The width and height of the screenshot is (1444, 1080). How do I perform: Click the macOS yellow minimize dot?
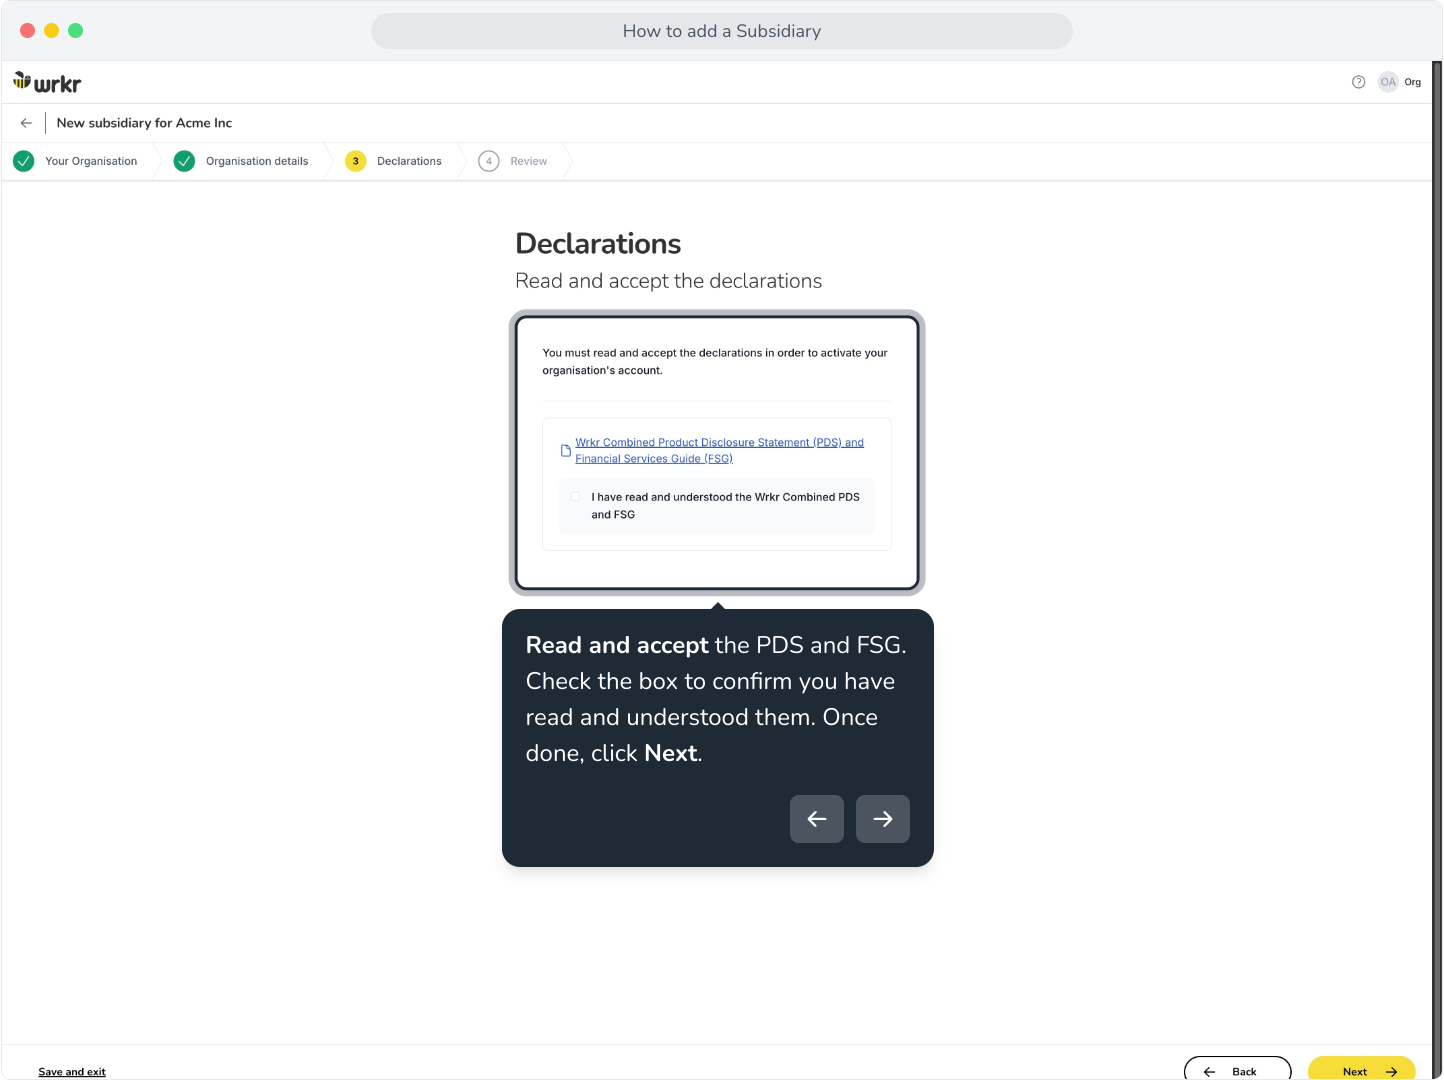tap(51, 30)
